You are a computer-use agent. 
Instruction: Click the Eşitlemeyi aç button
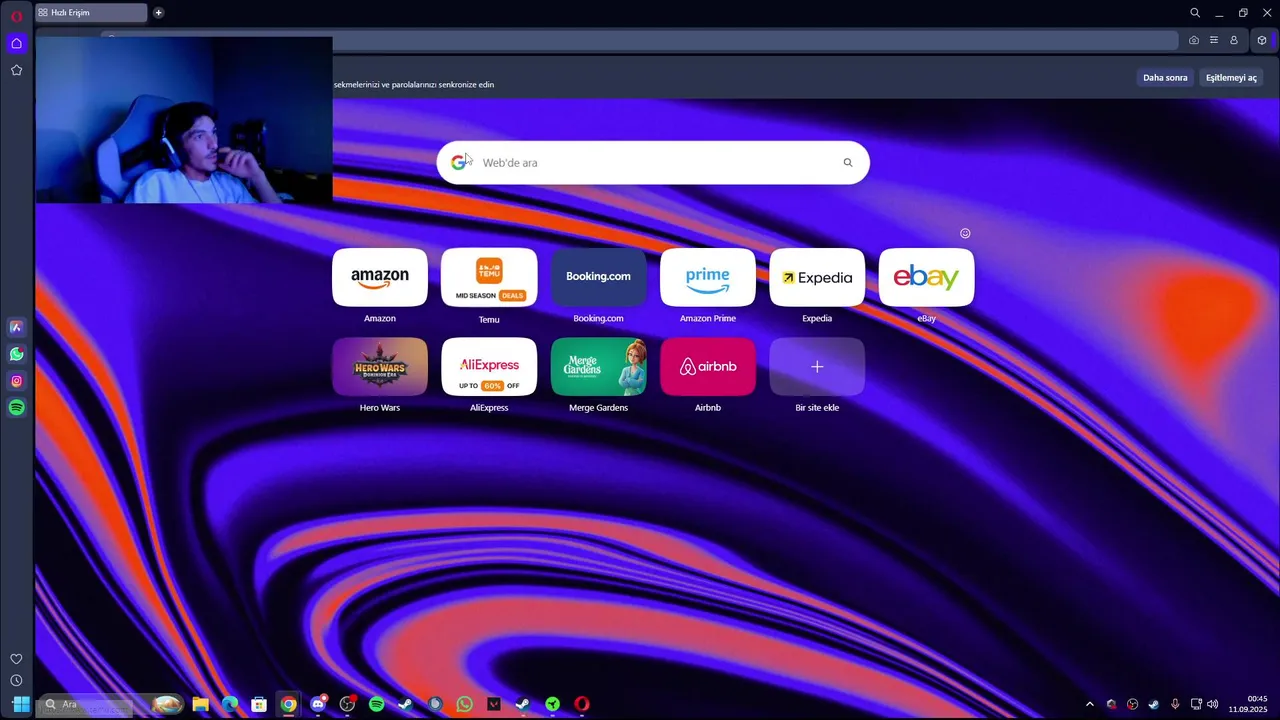[x=1231, y=78]
